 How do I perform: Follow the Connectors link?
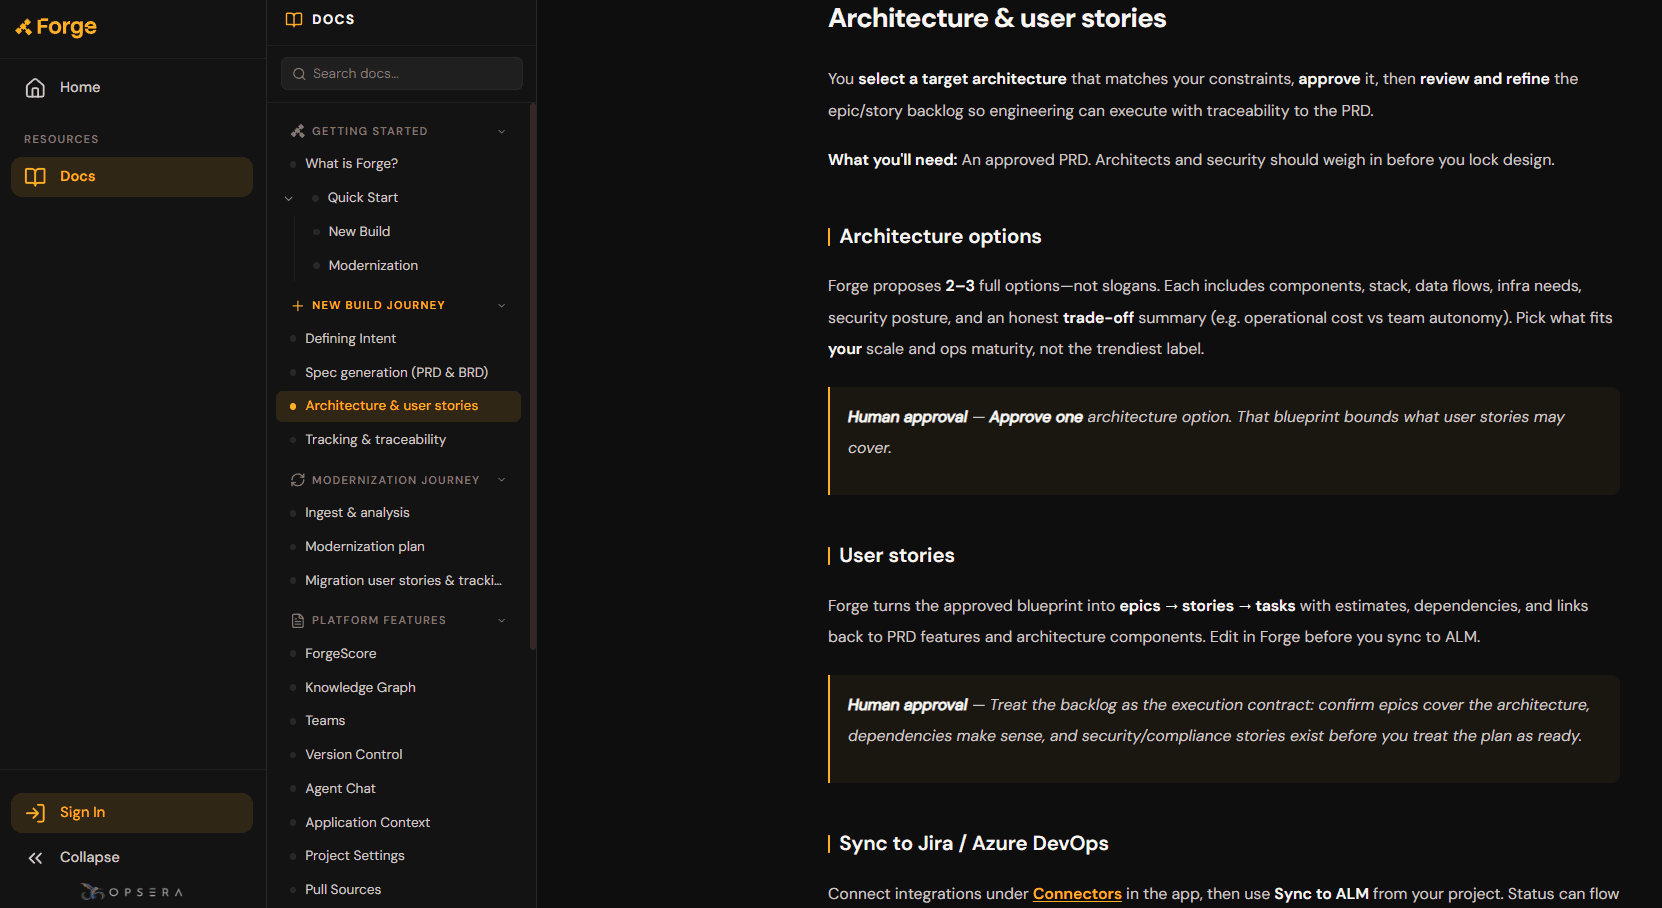coord(1077,894)
